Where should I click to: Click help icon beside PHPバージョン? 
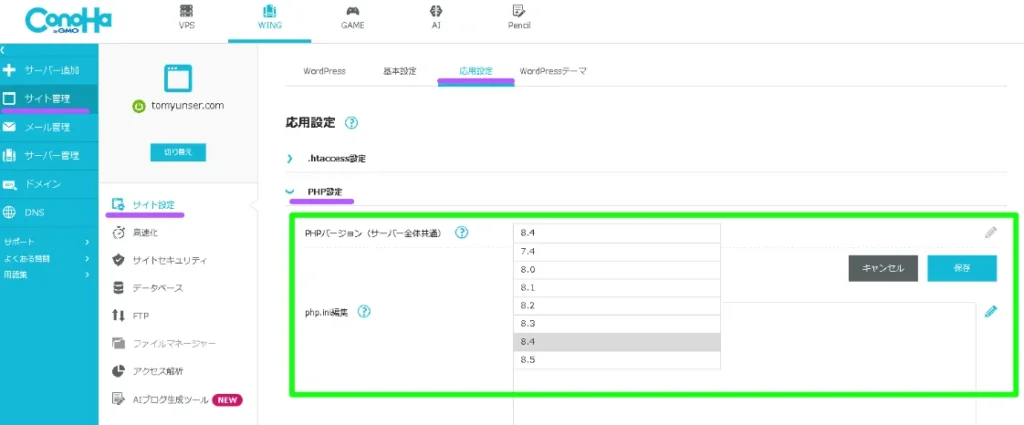coord(462,232)
